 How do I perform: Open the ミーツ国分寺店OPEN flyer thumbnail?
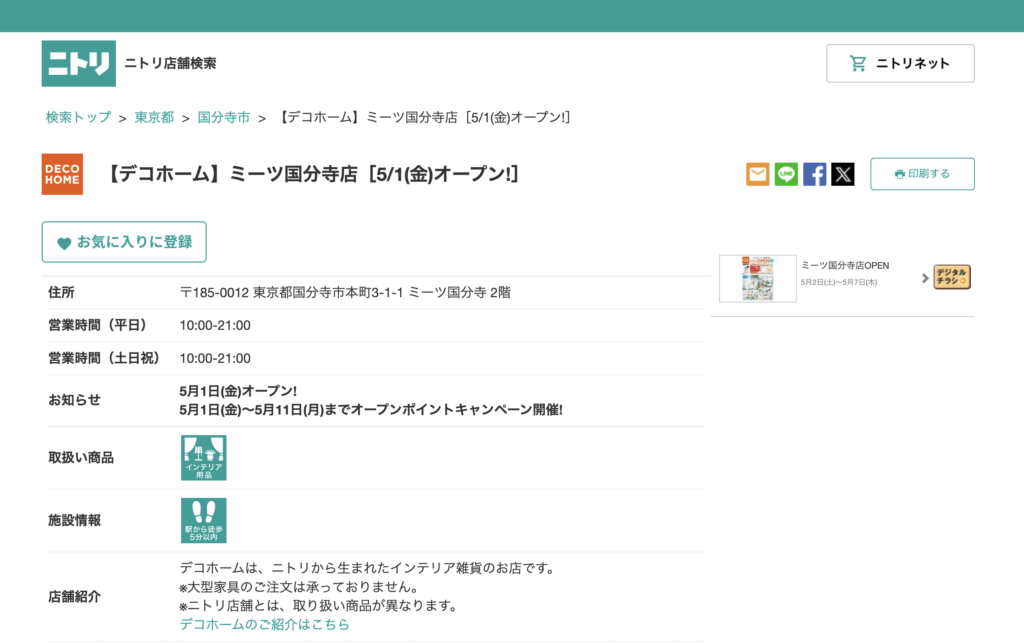point(758,279)
